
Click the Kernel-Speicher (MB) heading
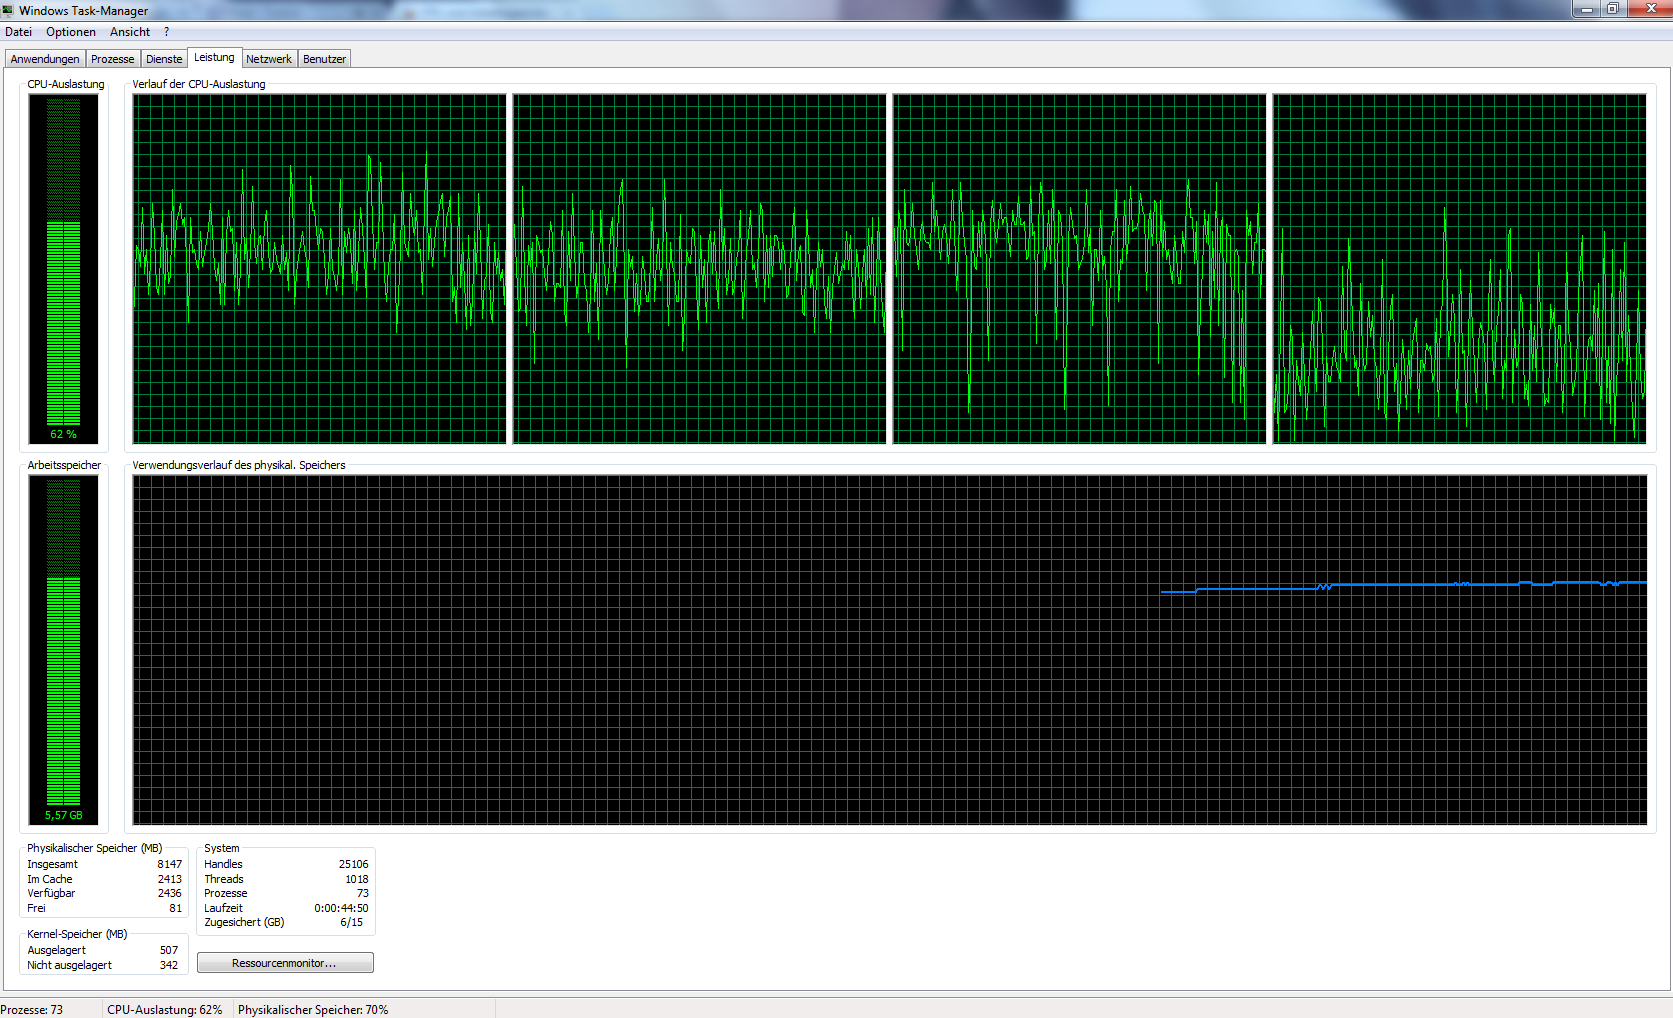coord(77,934)
